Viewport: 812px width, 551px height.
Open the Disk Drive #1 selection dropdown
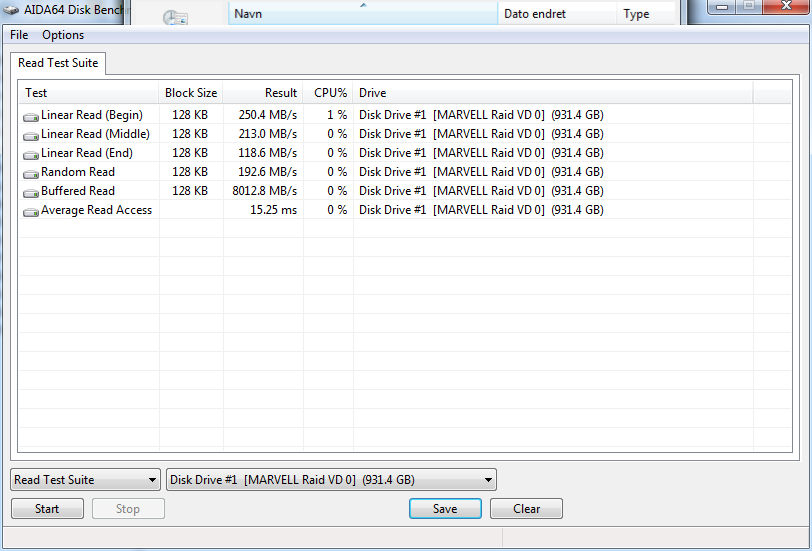click(x=331, y=480)
